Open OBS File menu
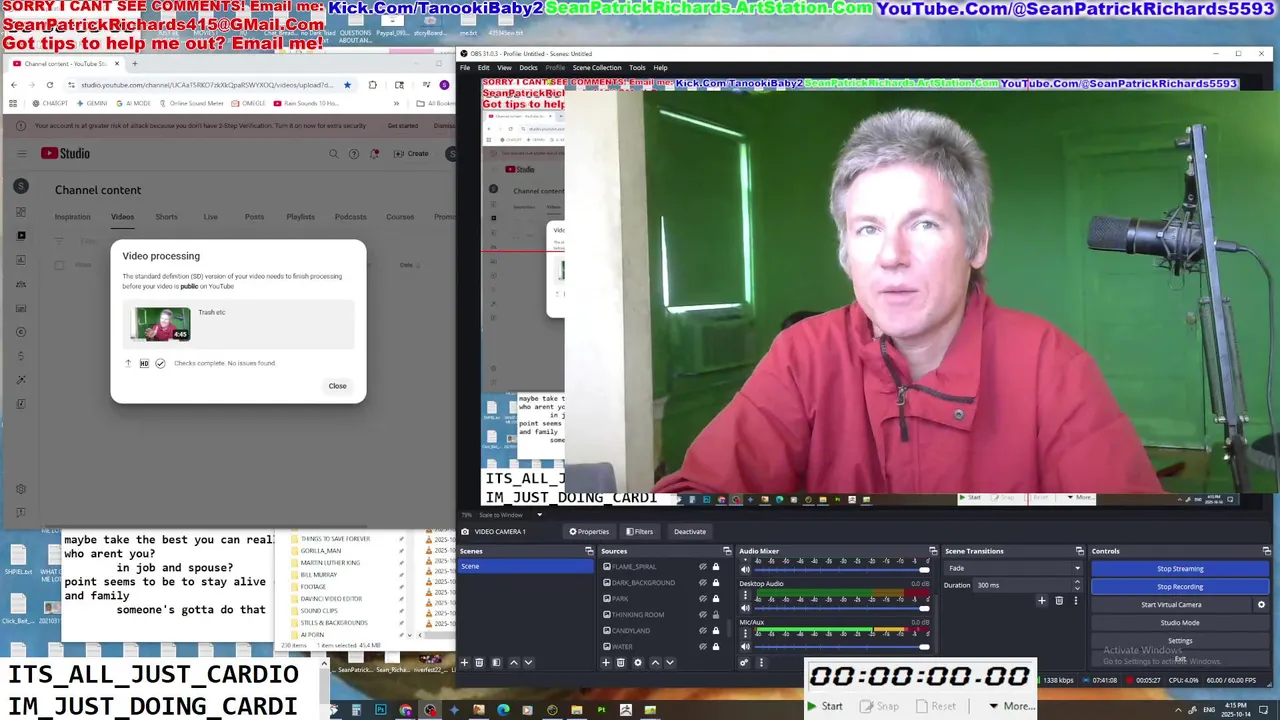The image size is (1280, 720). [465, 68]
